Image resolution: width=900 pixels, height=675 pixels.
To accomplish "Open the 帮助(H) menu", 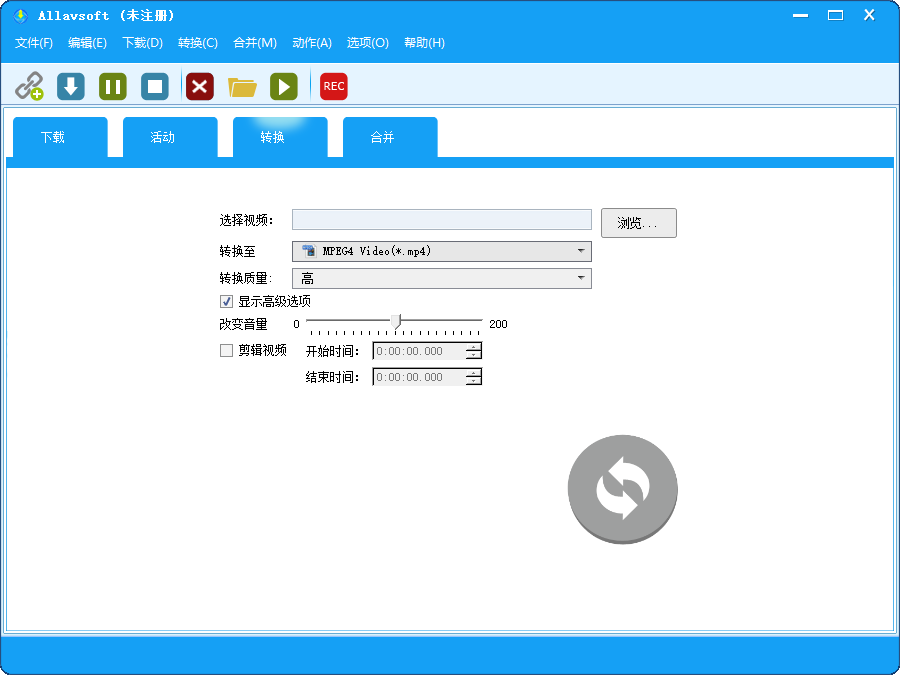I will pyautogui.click(x=424, y=43).
